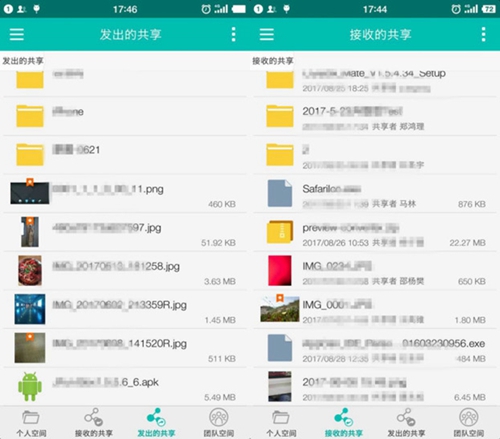The width and height of the screenshot is (500, 439).
Task: Open food photo thumbnail sized 3.63 MB
Action: pos(30,270)
